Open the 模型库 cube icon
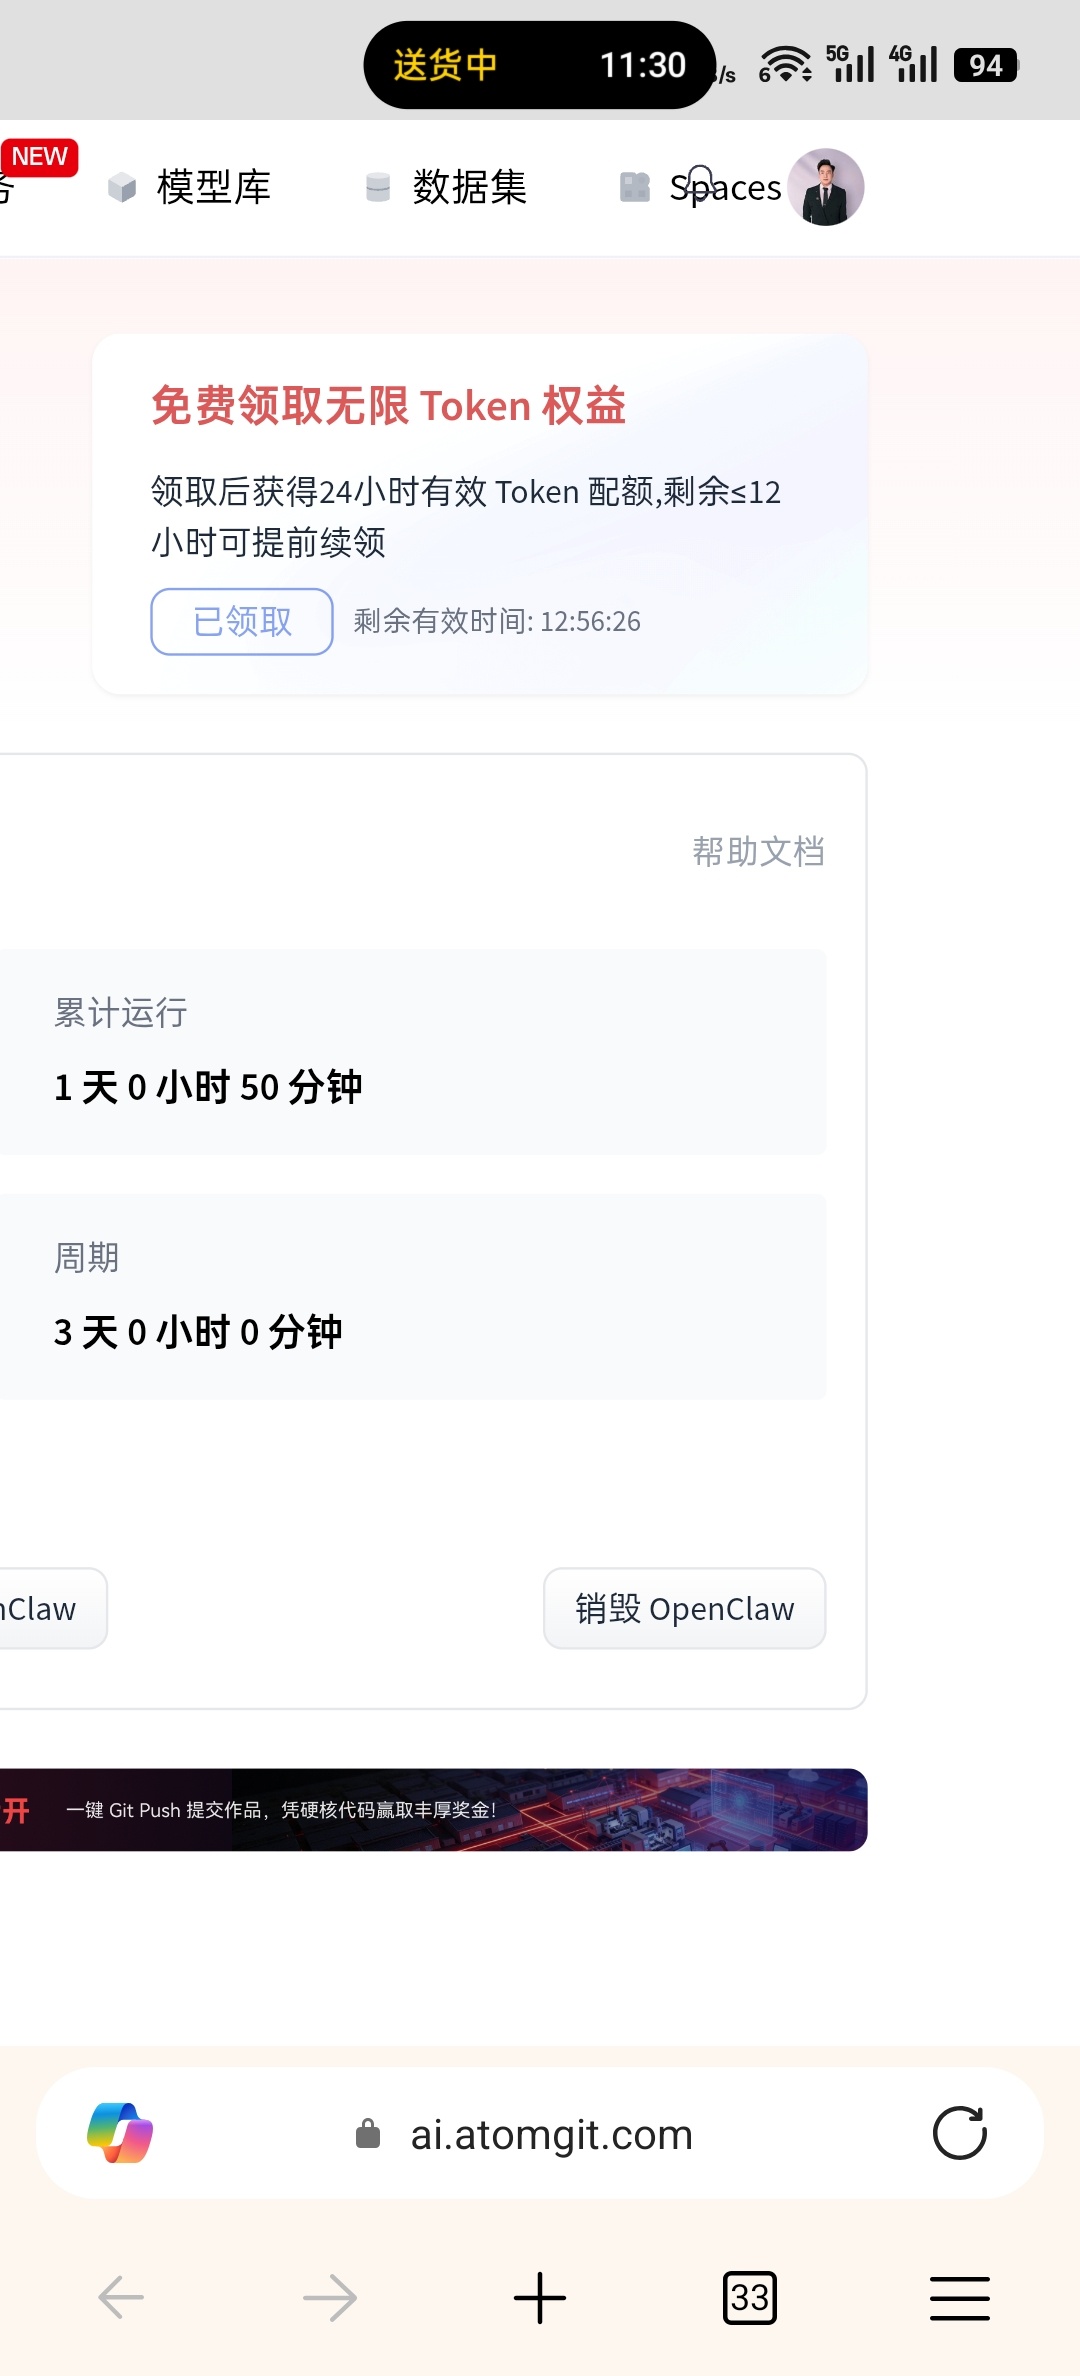Screen dimensions: 1080x2376 122,187
